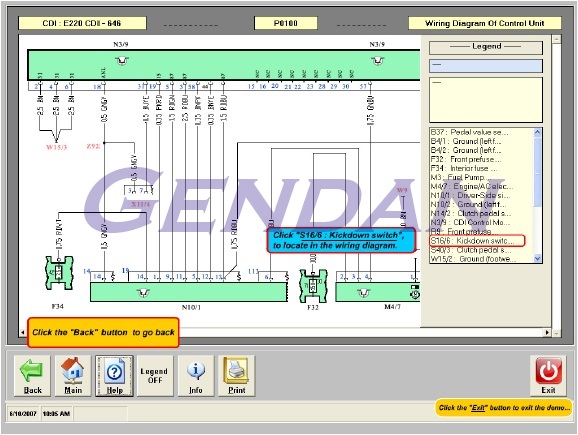Select F32 Front prefuse entry

click(x=466, y=159)
